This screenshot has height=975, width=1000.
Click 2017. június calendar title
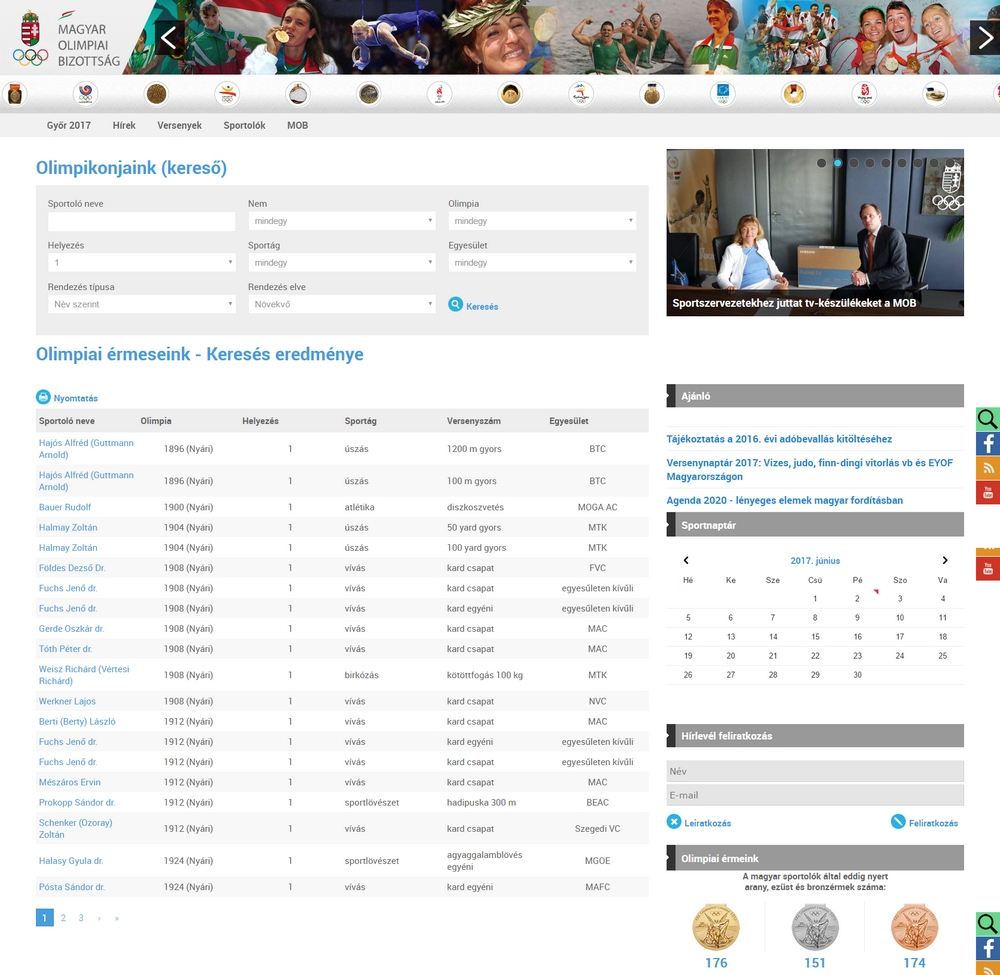tap(815, 561)
